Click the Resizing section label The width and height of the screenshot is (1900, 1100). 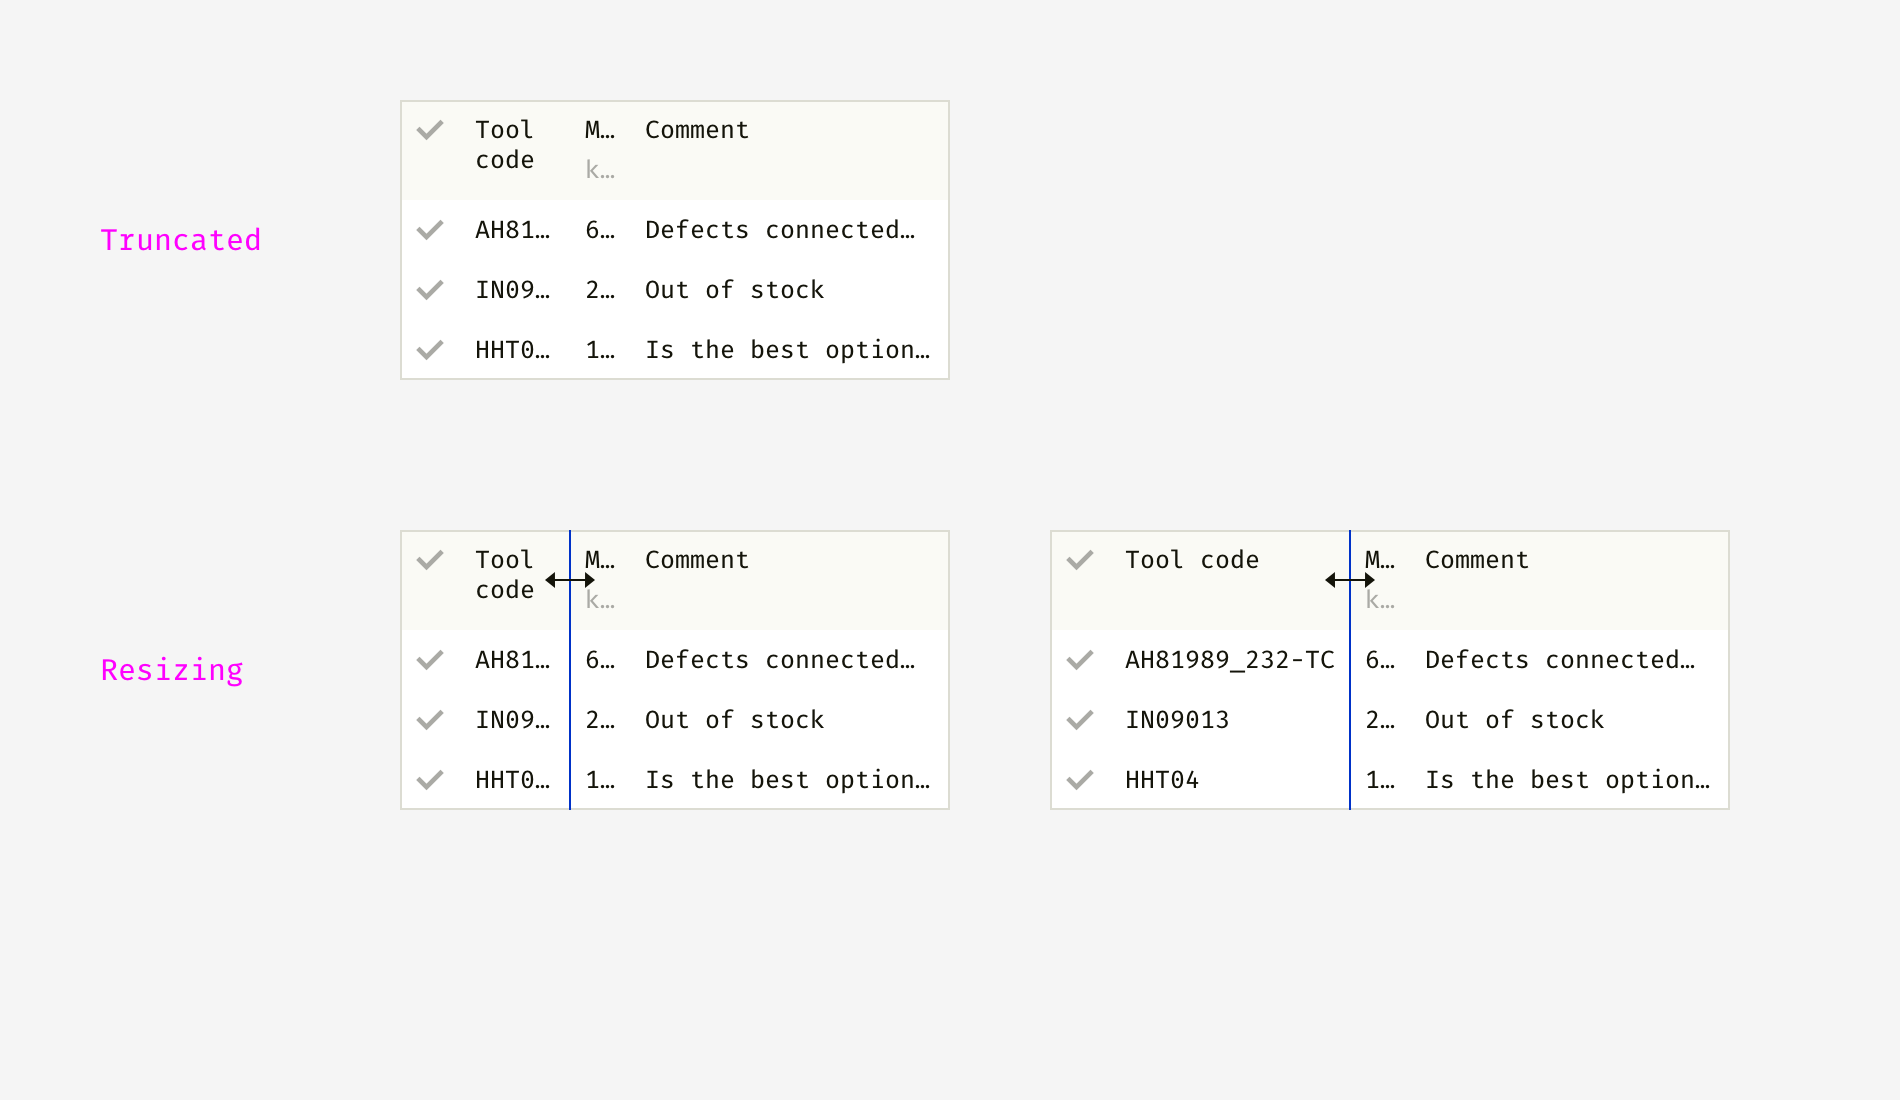click(x=172, y=670)
